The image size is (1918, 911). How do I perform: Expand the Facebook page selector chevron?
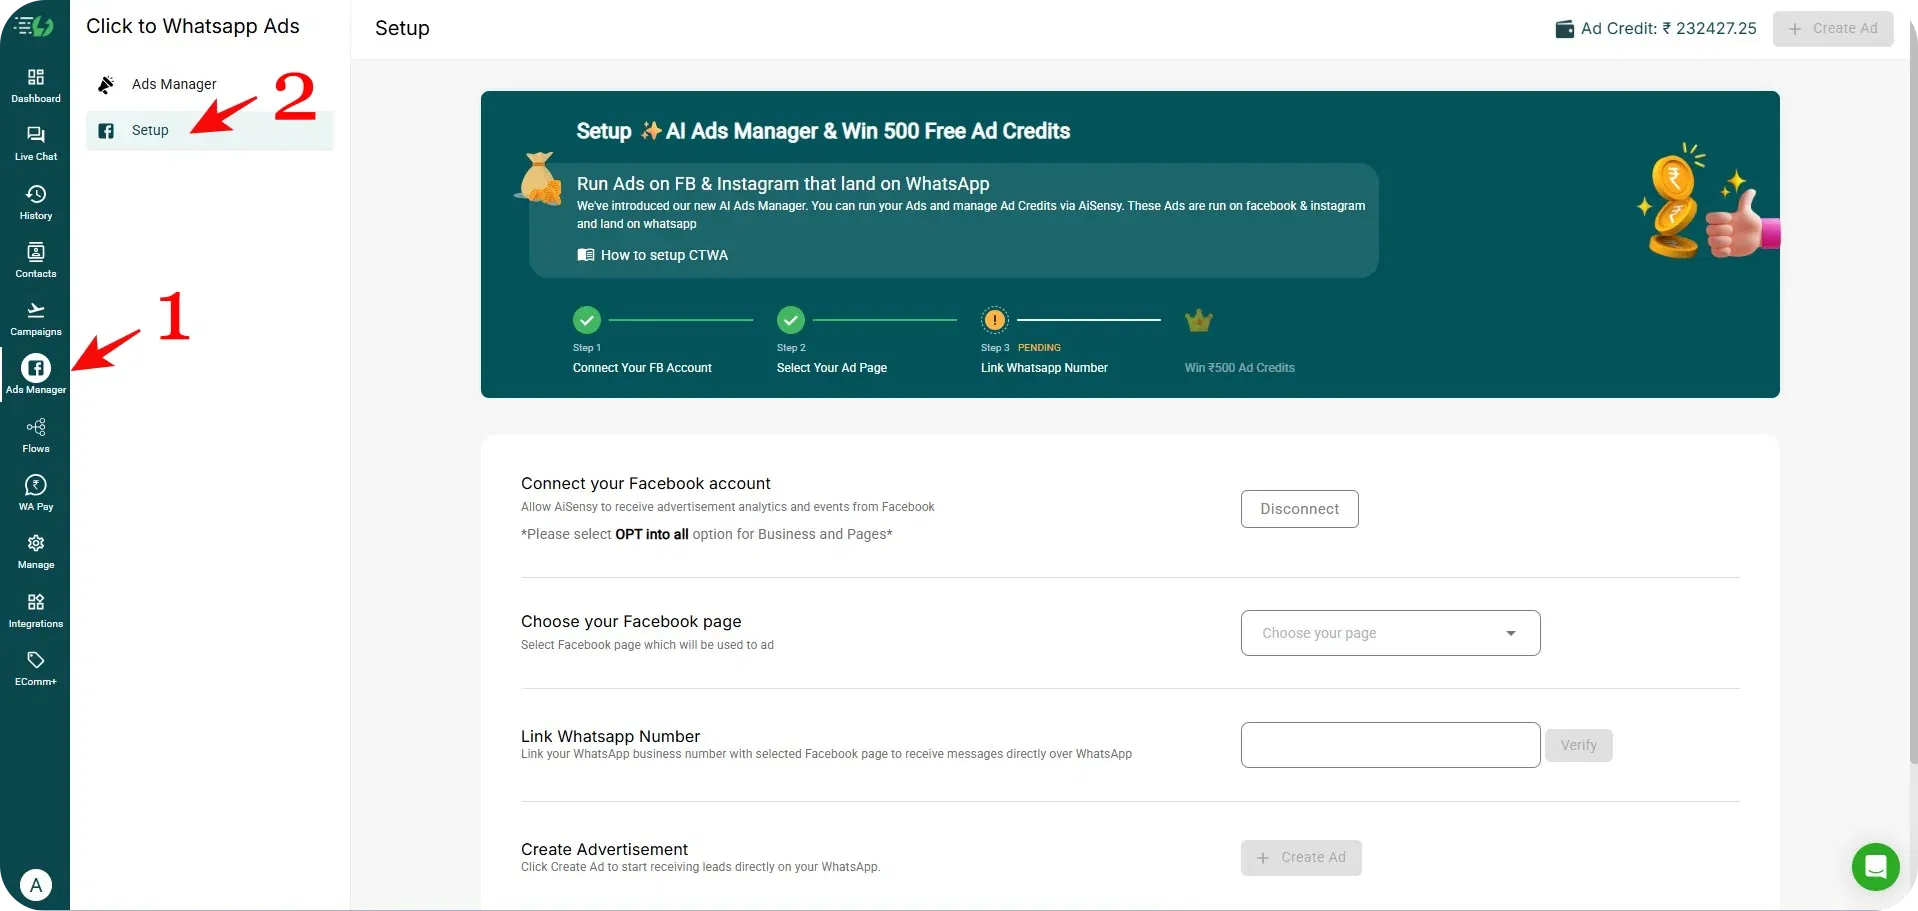(1511, 632)
